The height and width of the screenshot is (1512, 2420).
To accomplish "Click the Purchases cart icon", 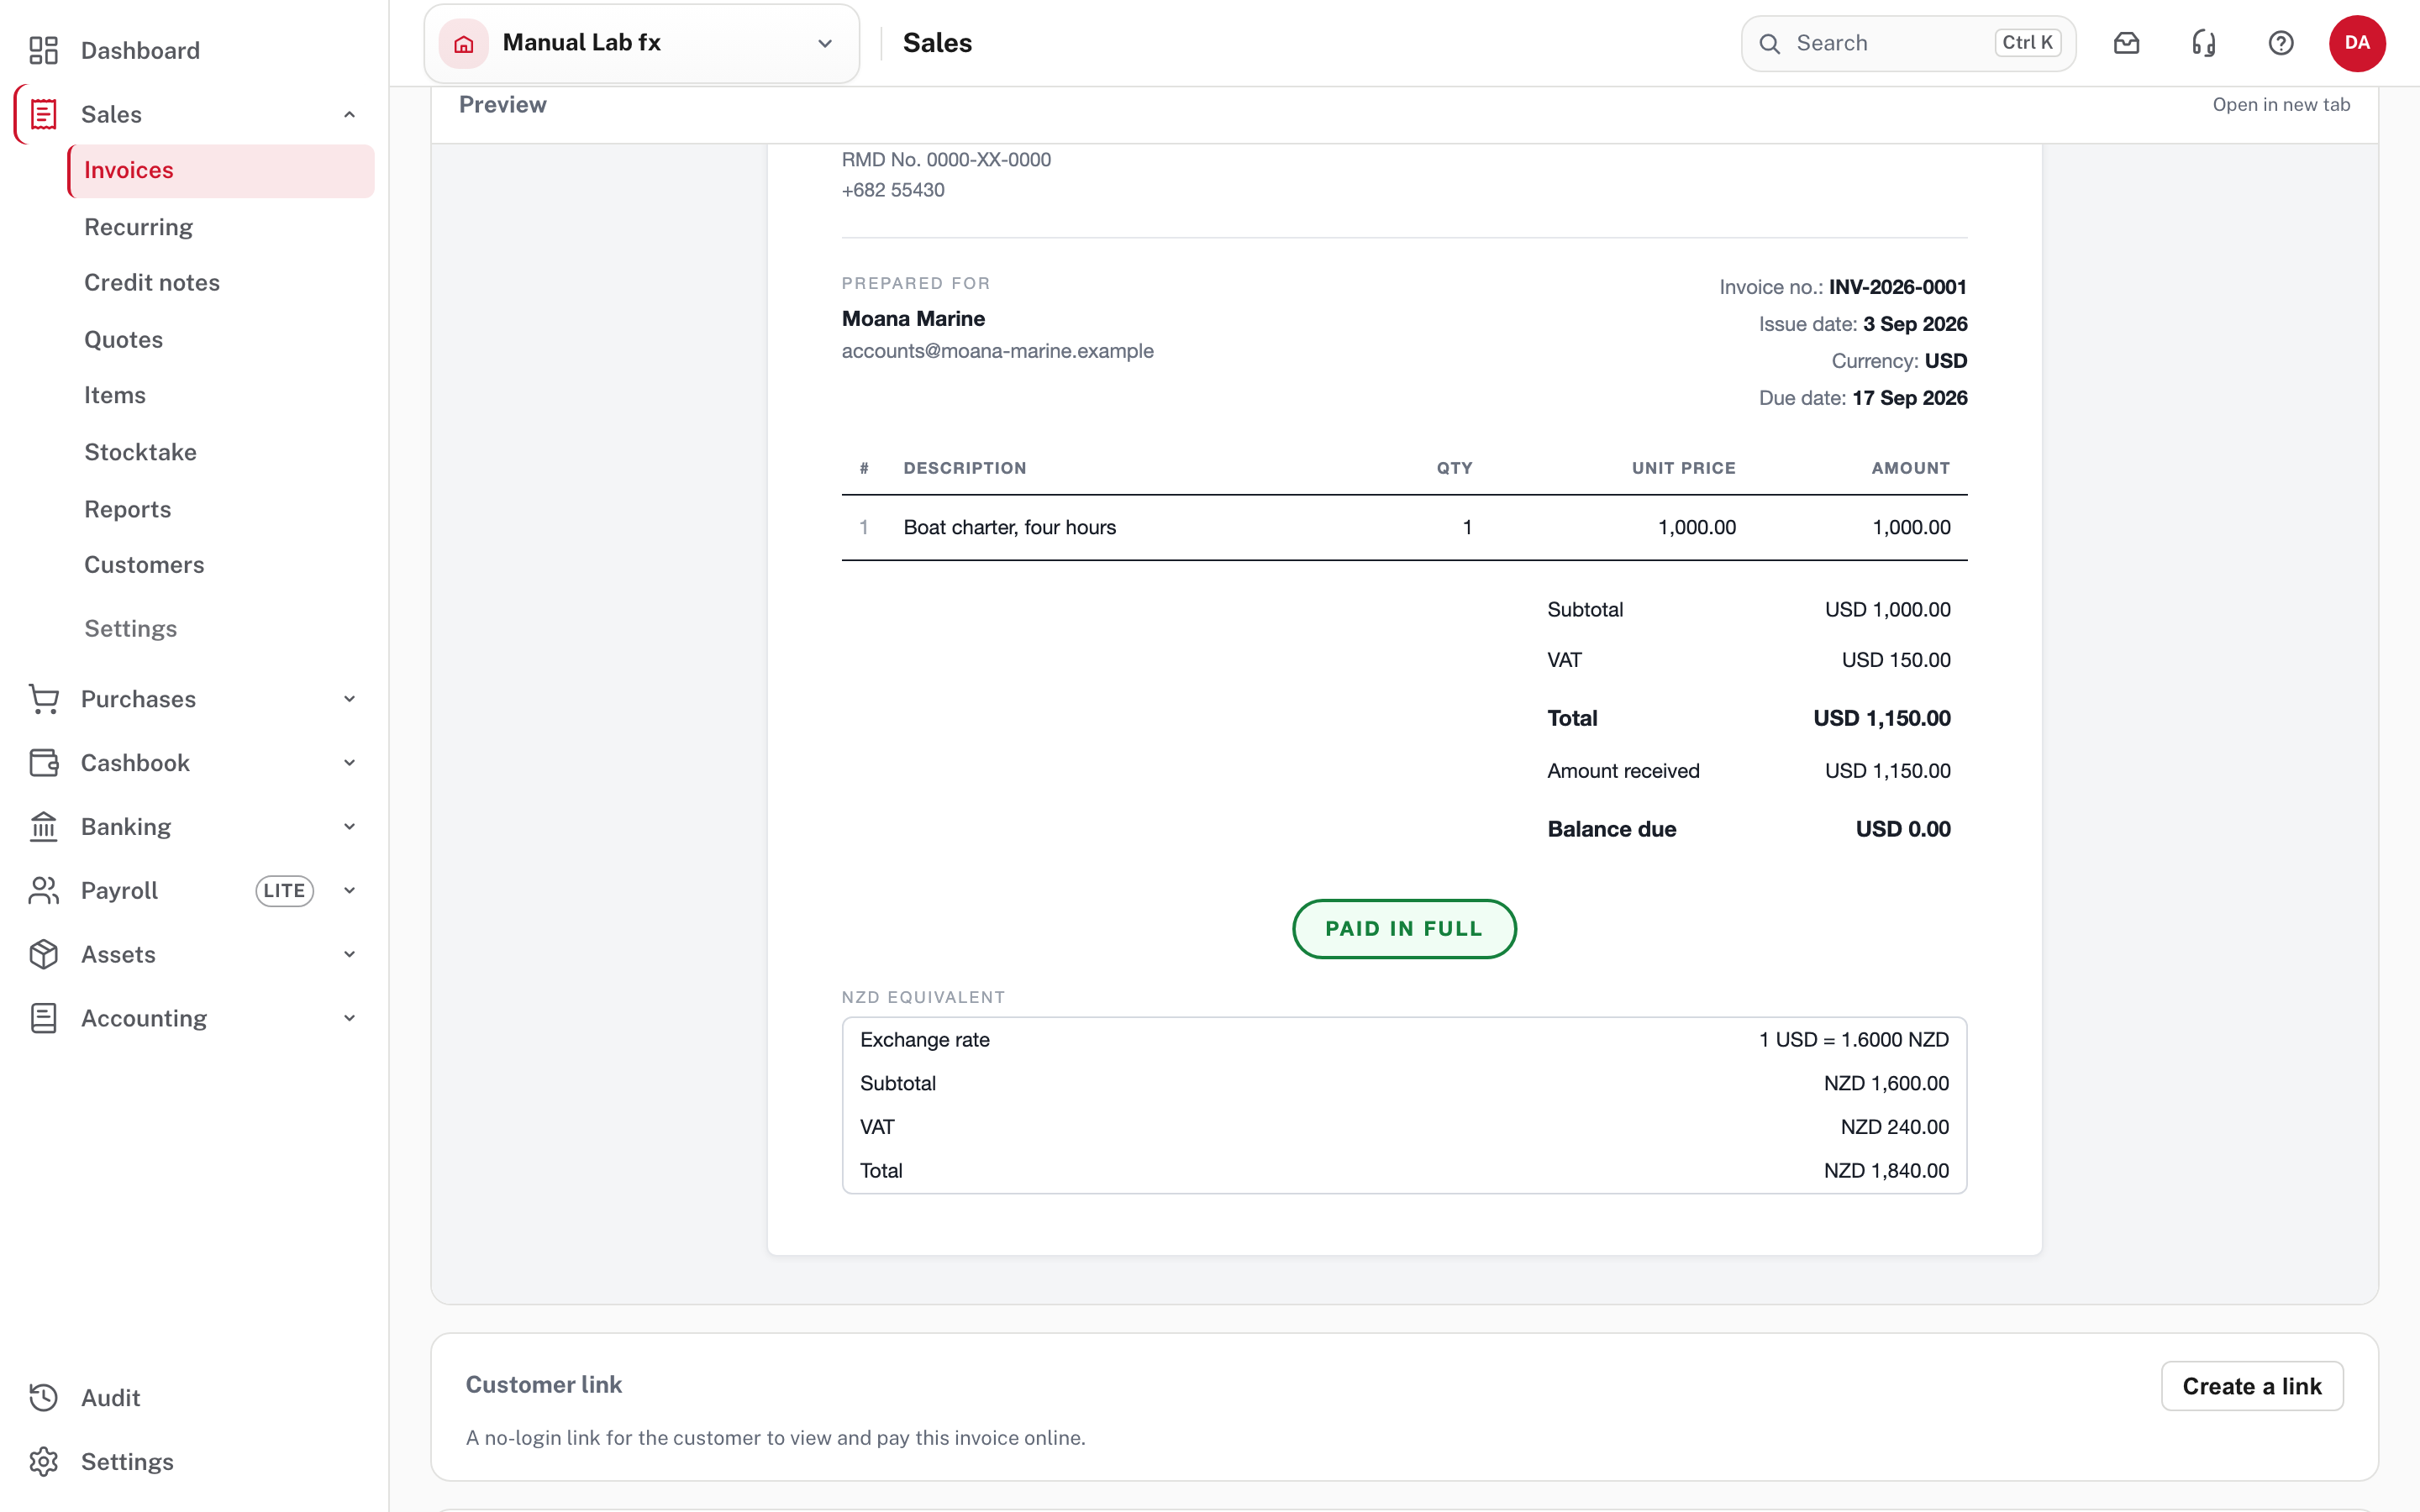I will 43,699.
